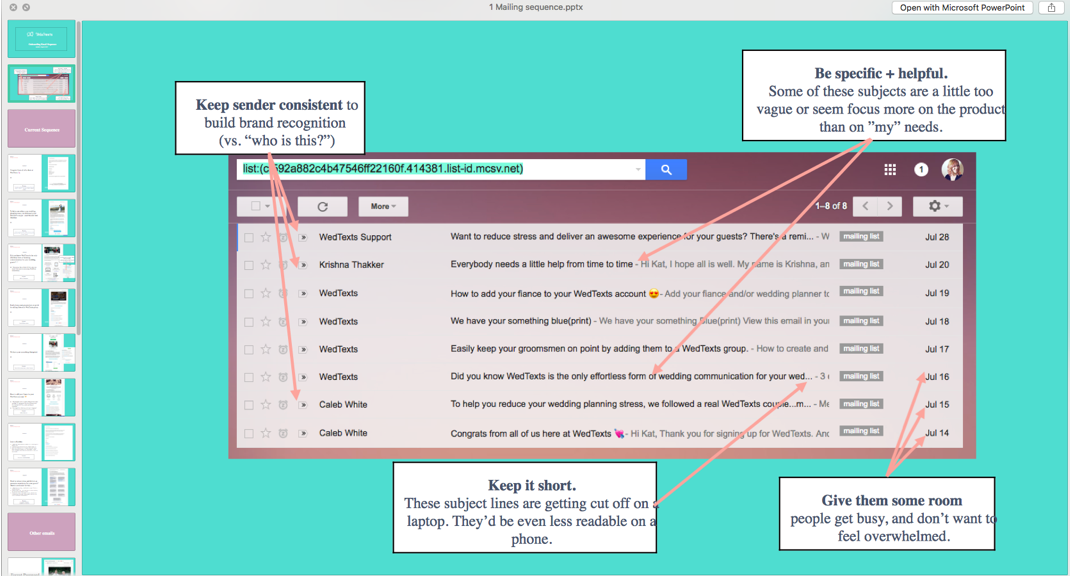Click Open with Microsoft PowerPoint button
The image size is (1070, 576).
(962, 8)
